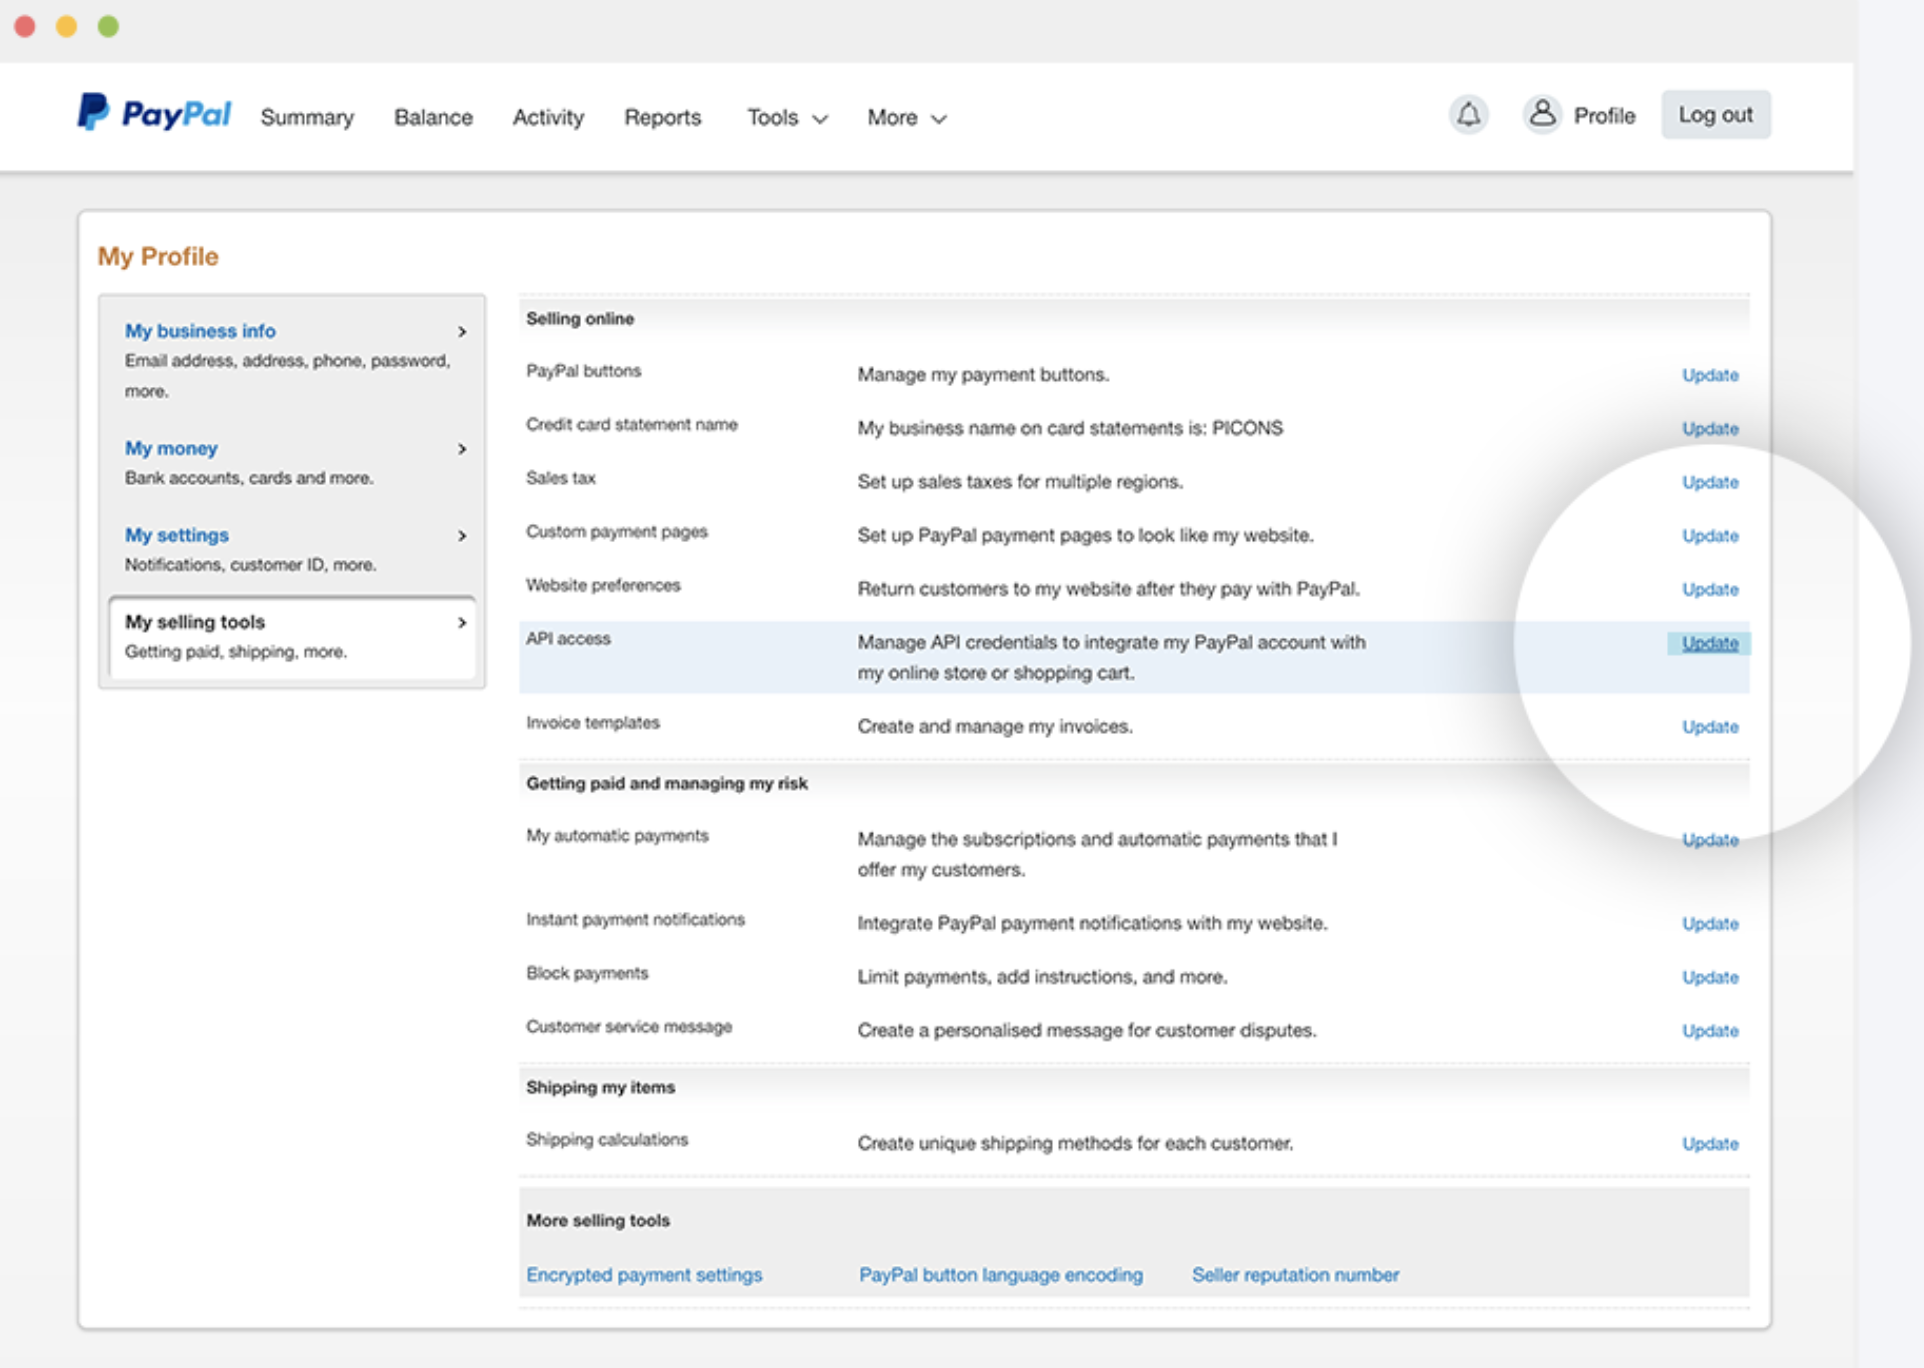Go to the Summary tab
Viewport: 1924px width, 1368px height.
307,118
